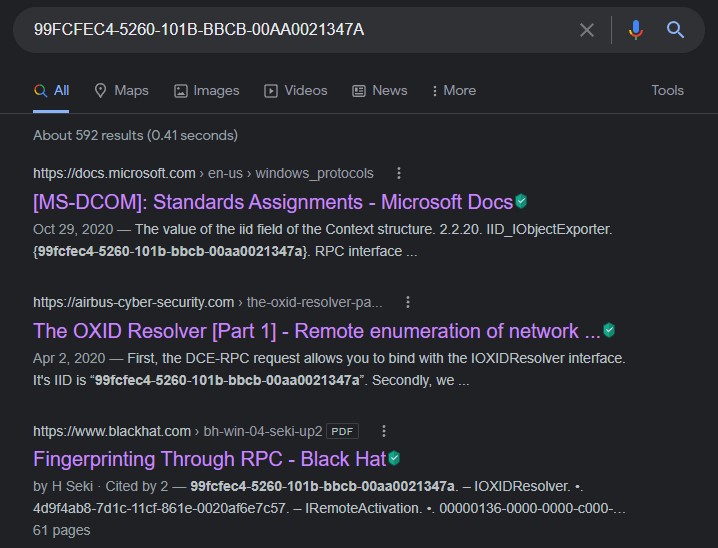Start voice search with the microphone icon
718x548 pixels.
pos(636,30)
